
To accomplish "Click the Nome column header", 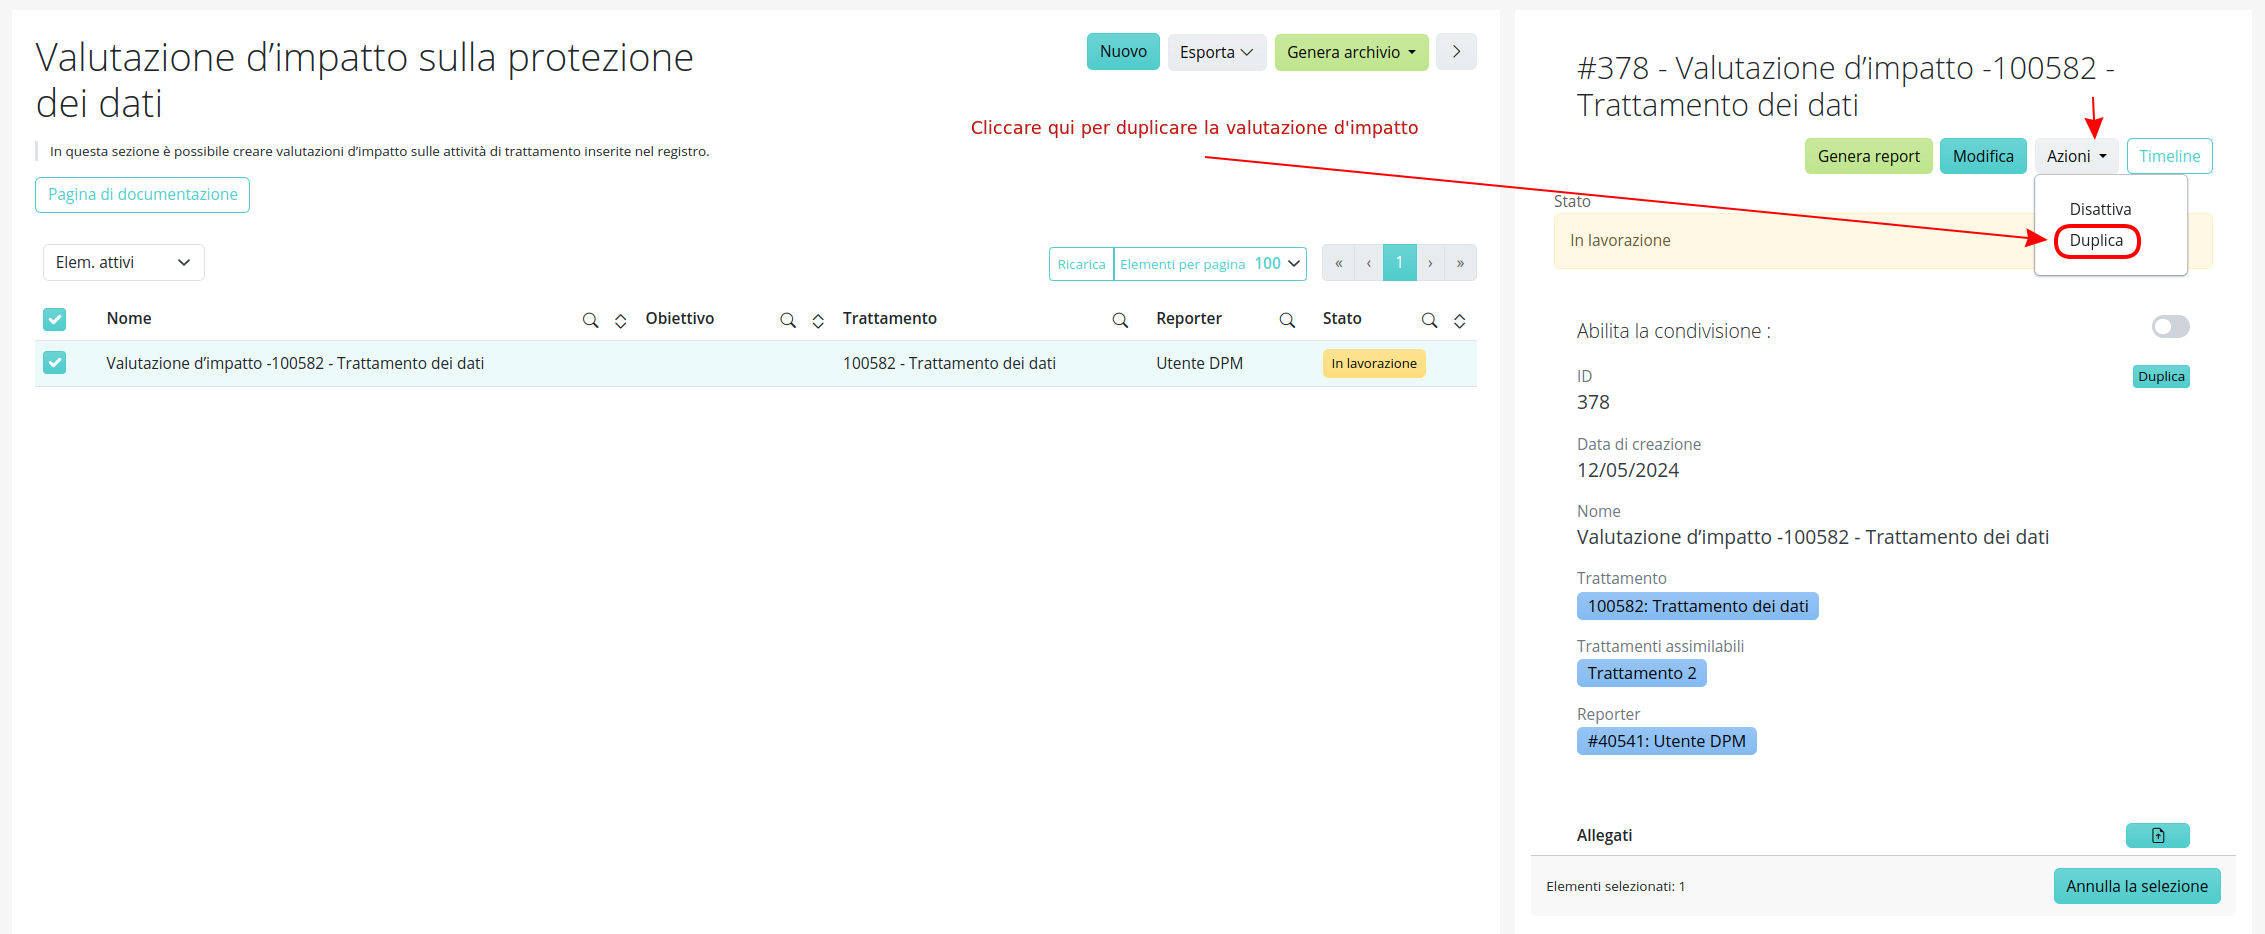I will click(x=129, y=318).
